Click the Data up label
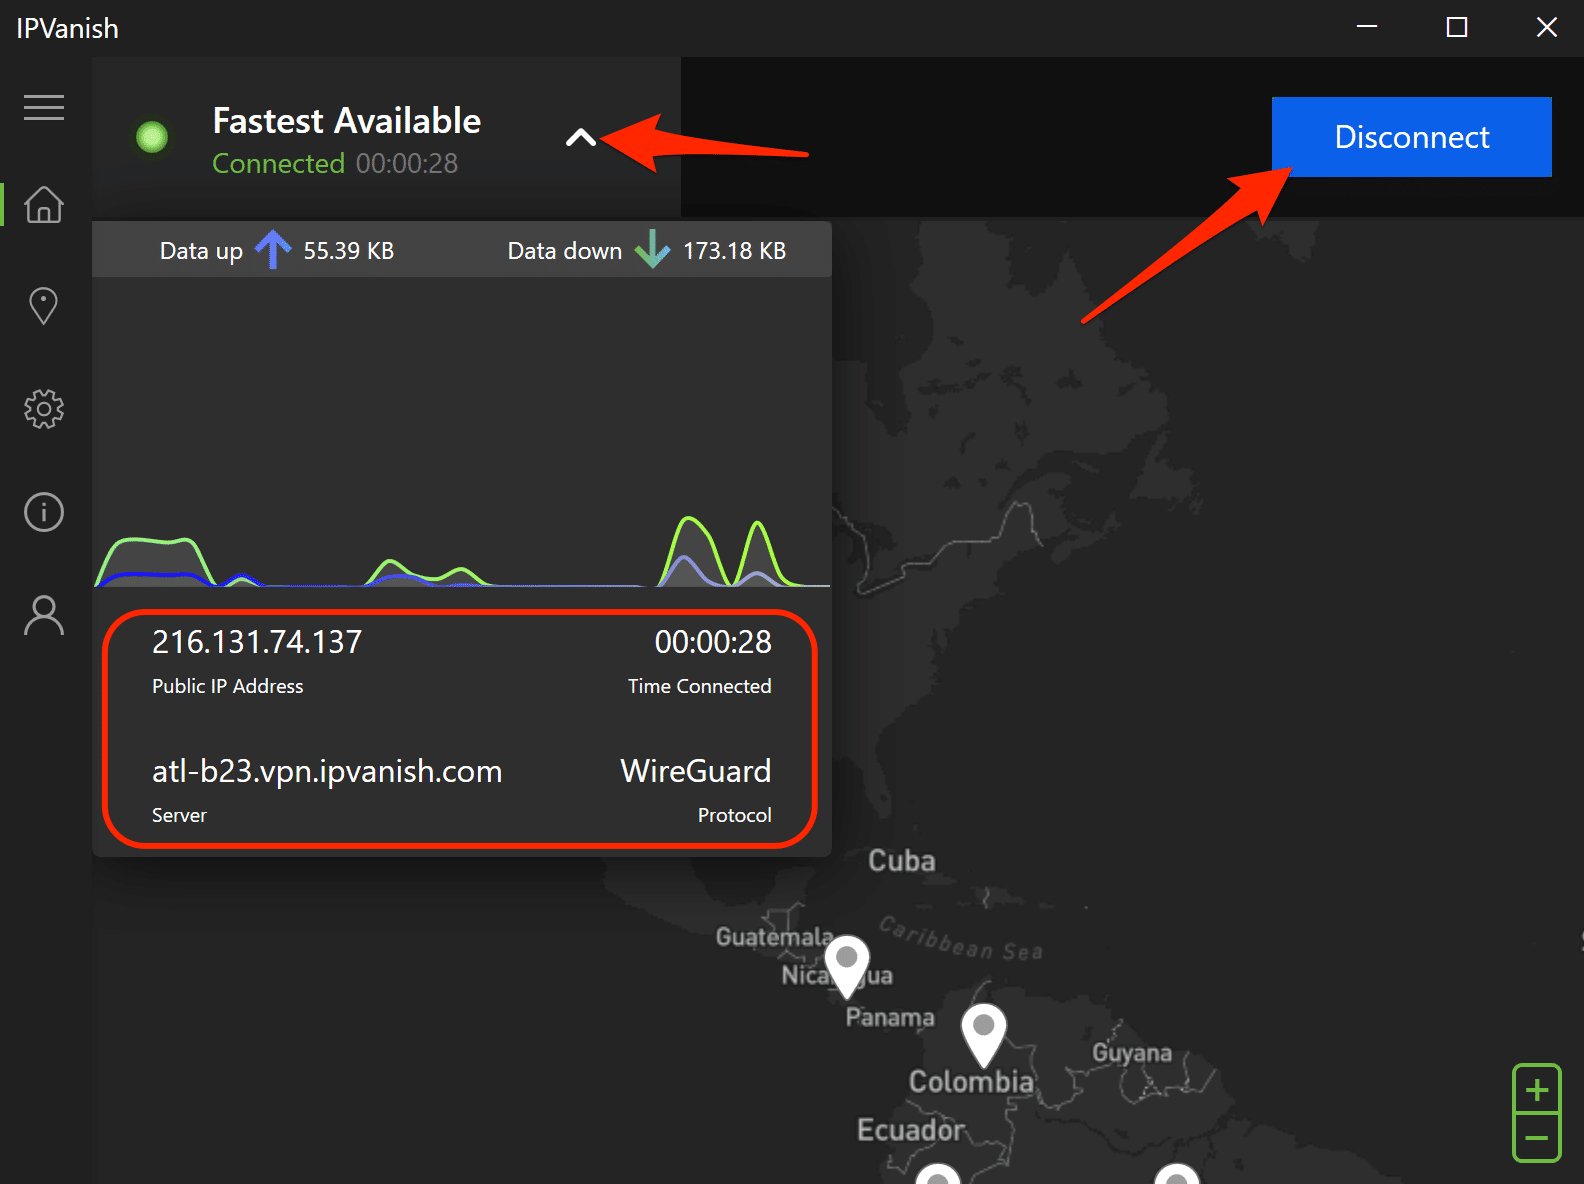This screenshot has width=1584, height=1184. click(x=201, y=251)
